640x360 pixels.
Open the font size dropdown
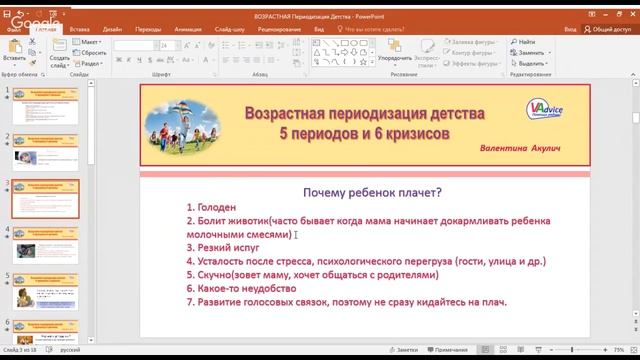point(178,45)
